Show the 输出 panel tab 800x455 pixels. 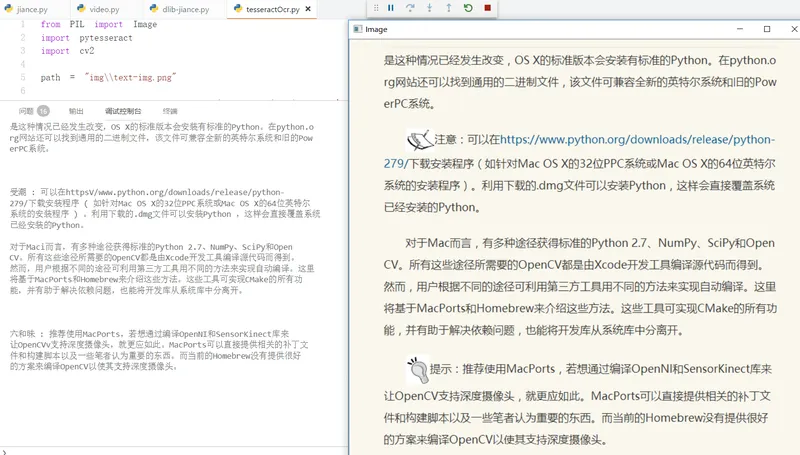[76, 111]
